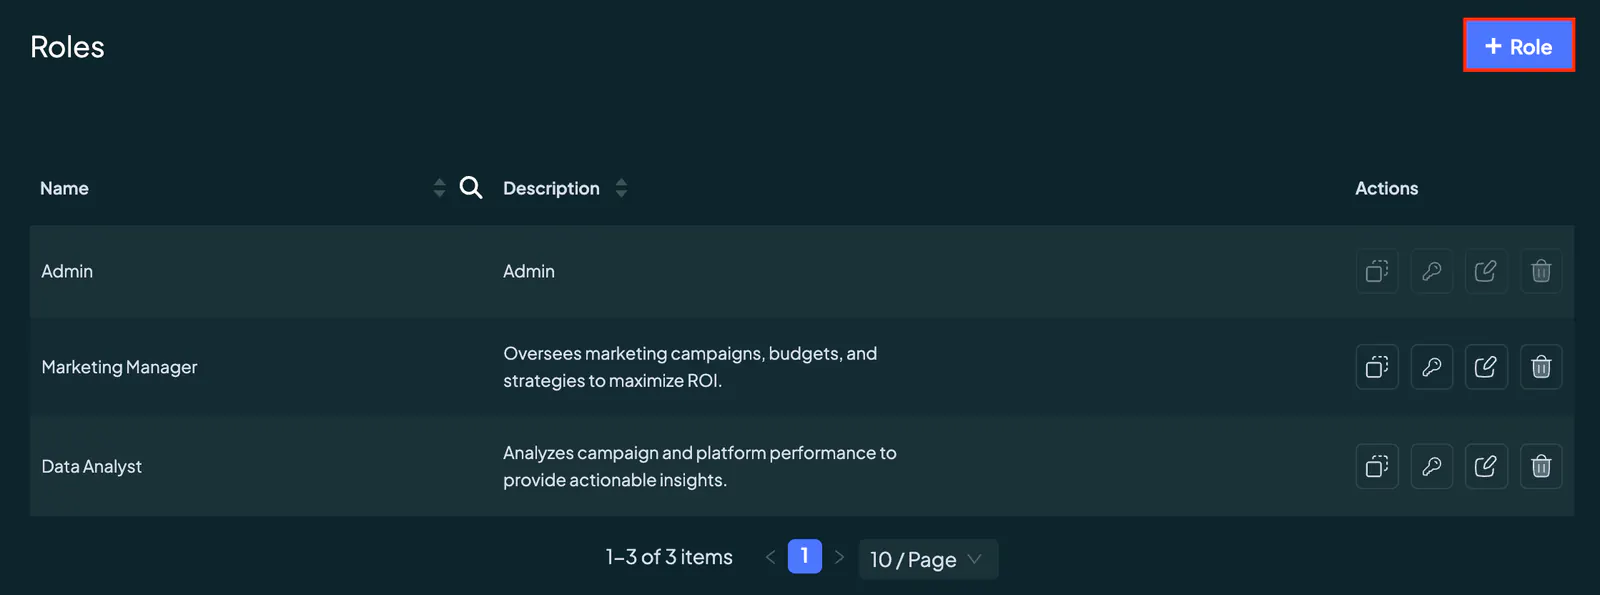Search roles by name

pos(471,188)
